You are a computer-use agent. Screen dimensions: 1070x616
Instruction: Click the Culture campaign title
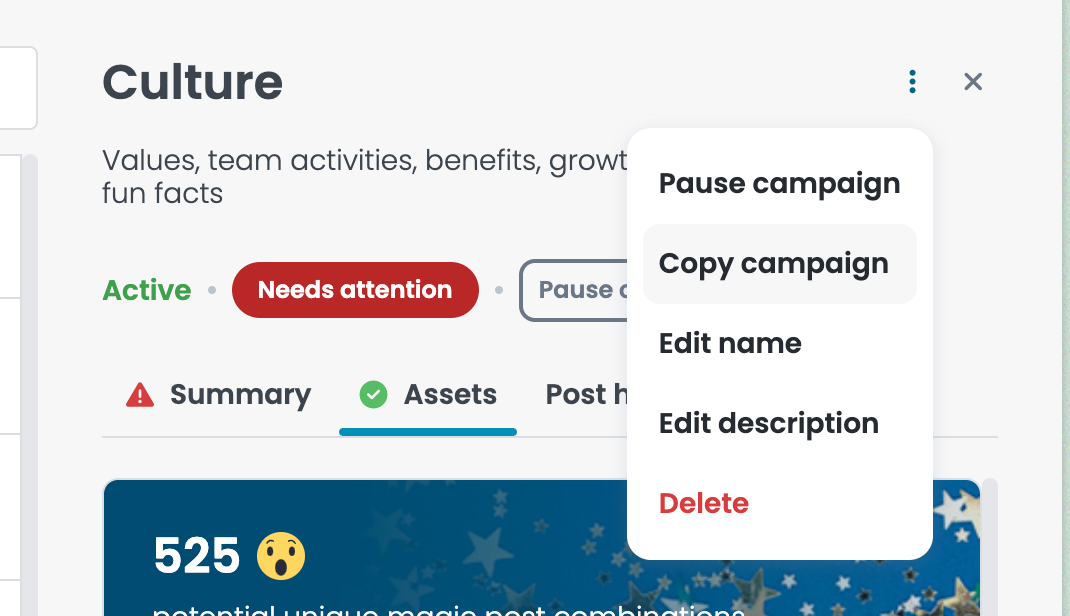tap(192, 83)
